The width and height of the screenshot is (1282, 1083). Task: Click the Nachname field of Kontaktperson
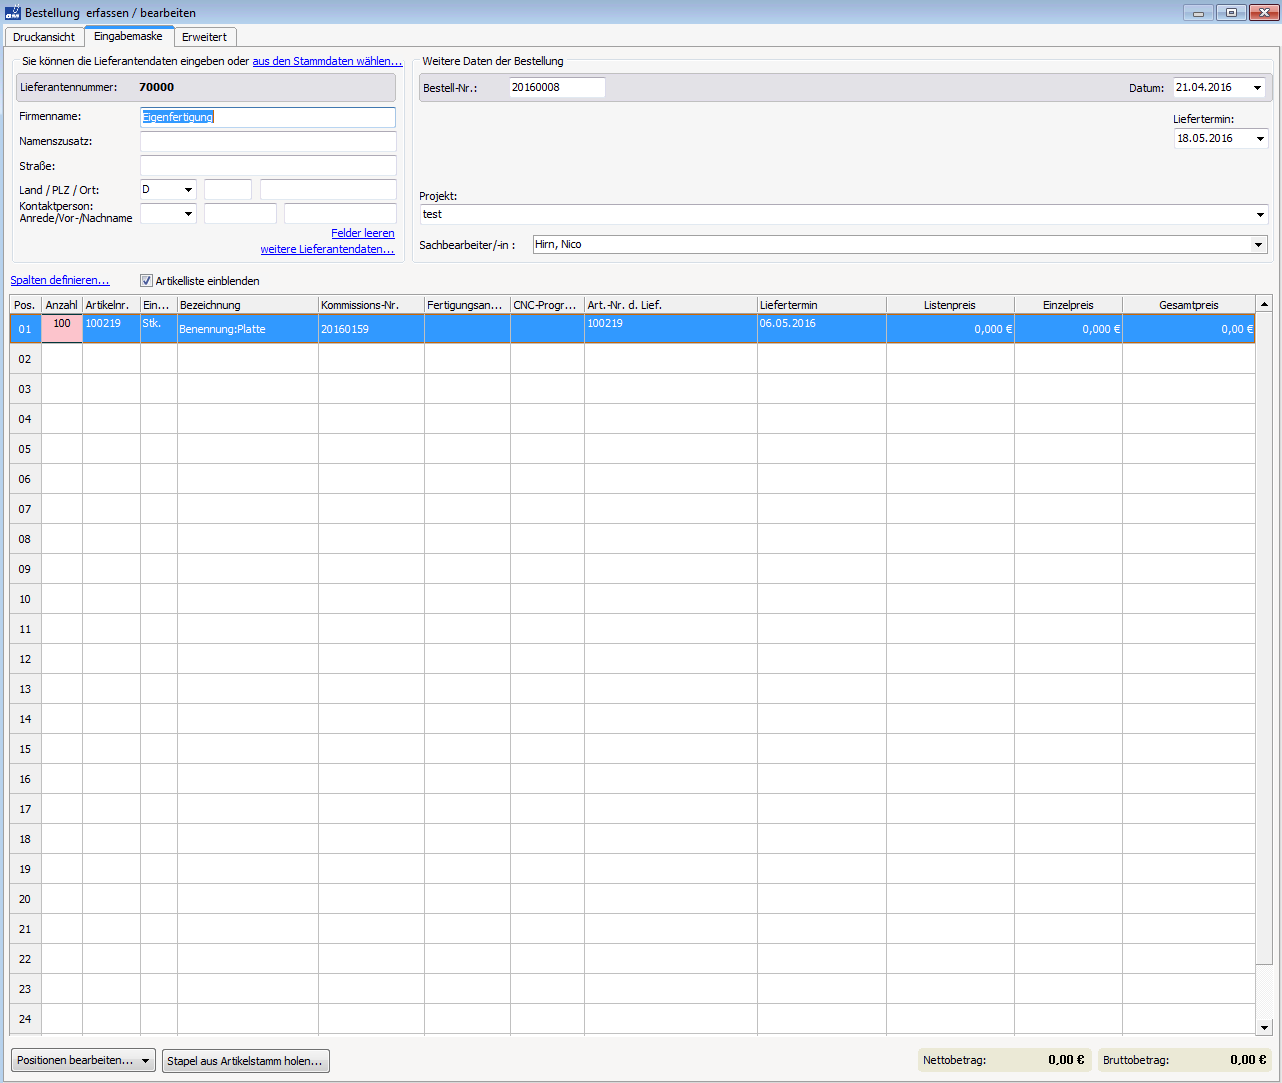340,213
